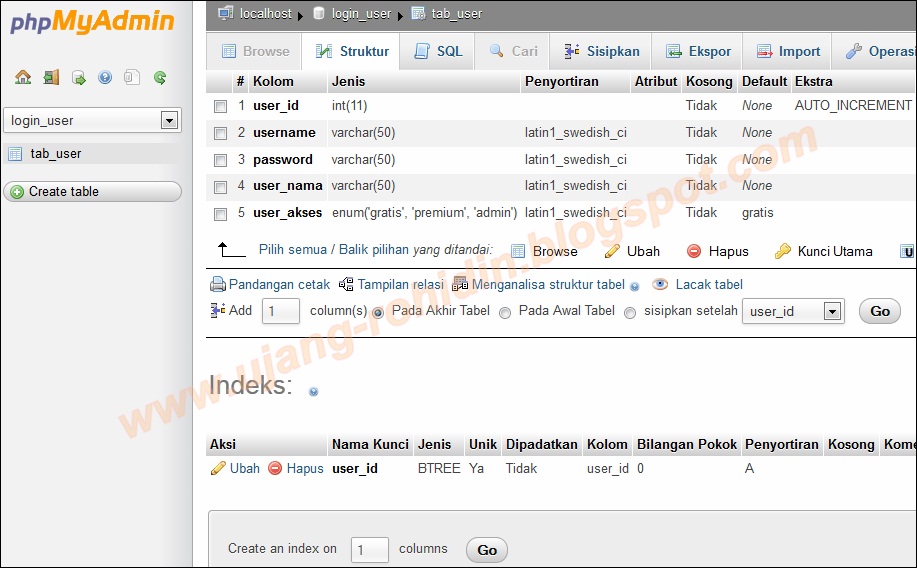This screenshot has height=568, width=917.
Task: Switch to the Struktur tab
Action: point(351,51)
